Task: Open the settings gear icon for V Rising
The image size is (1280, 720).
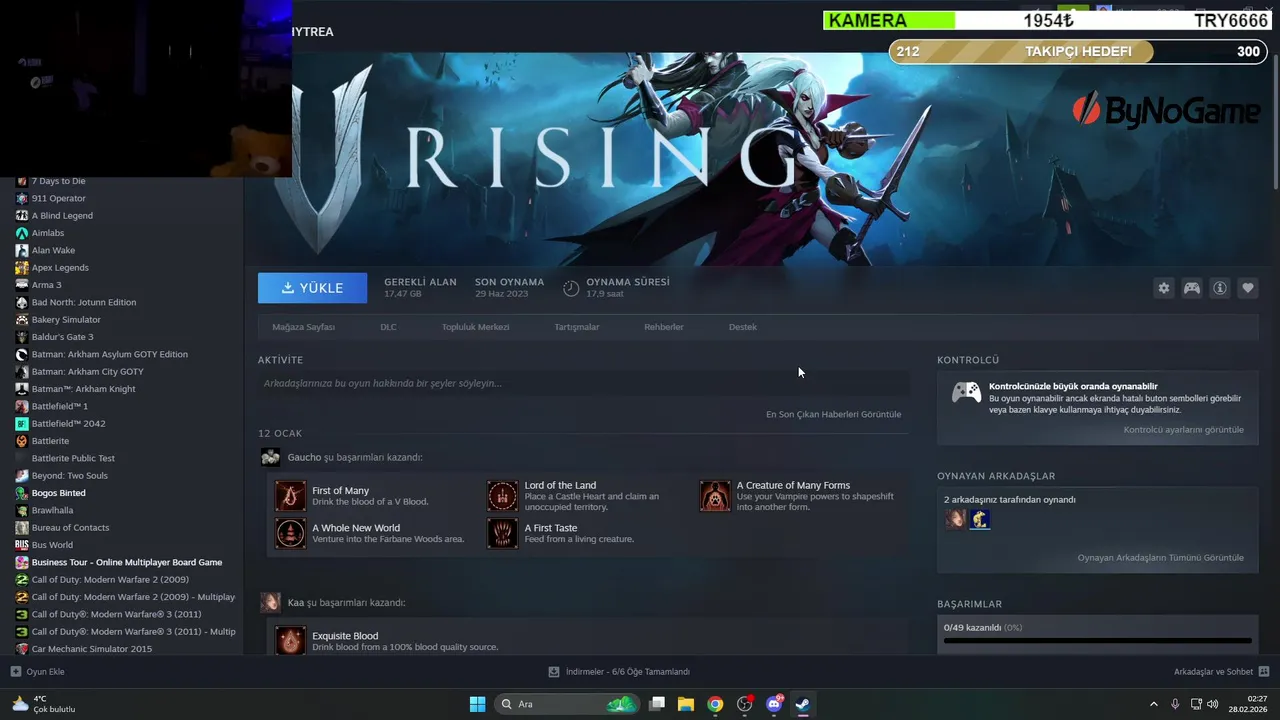Action: pyautogui.click(x=1164, y=288)
